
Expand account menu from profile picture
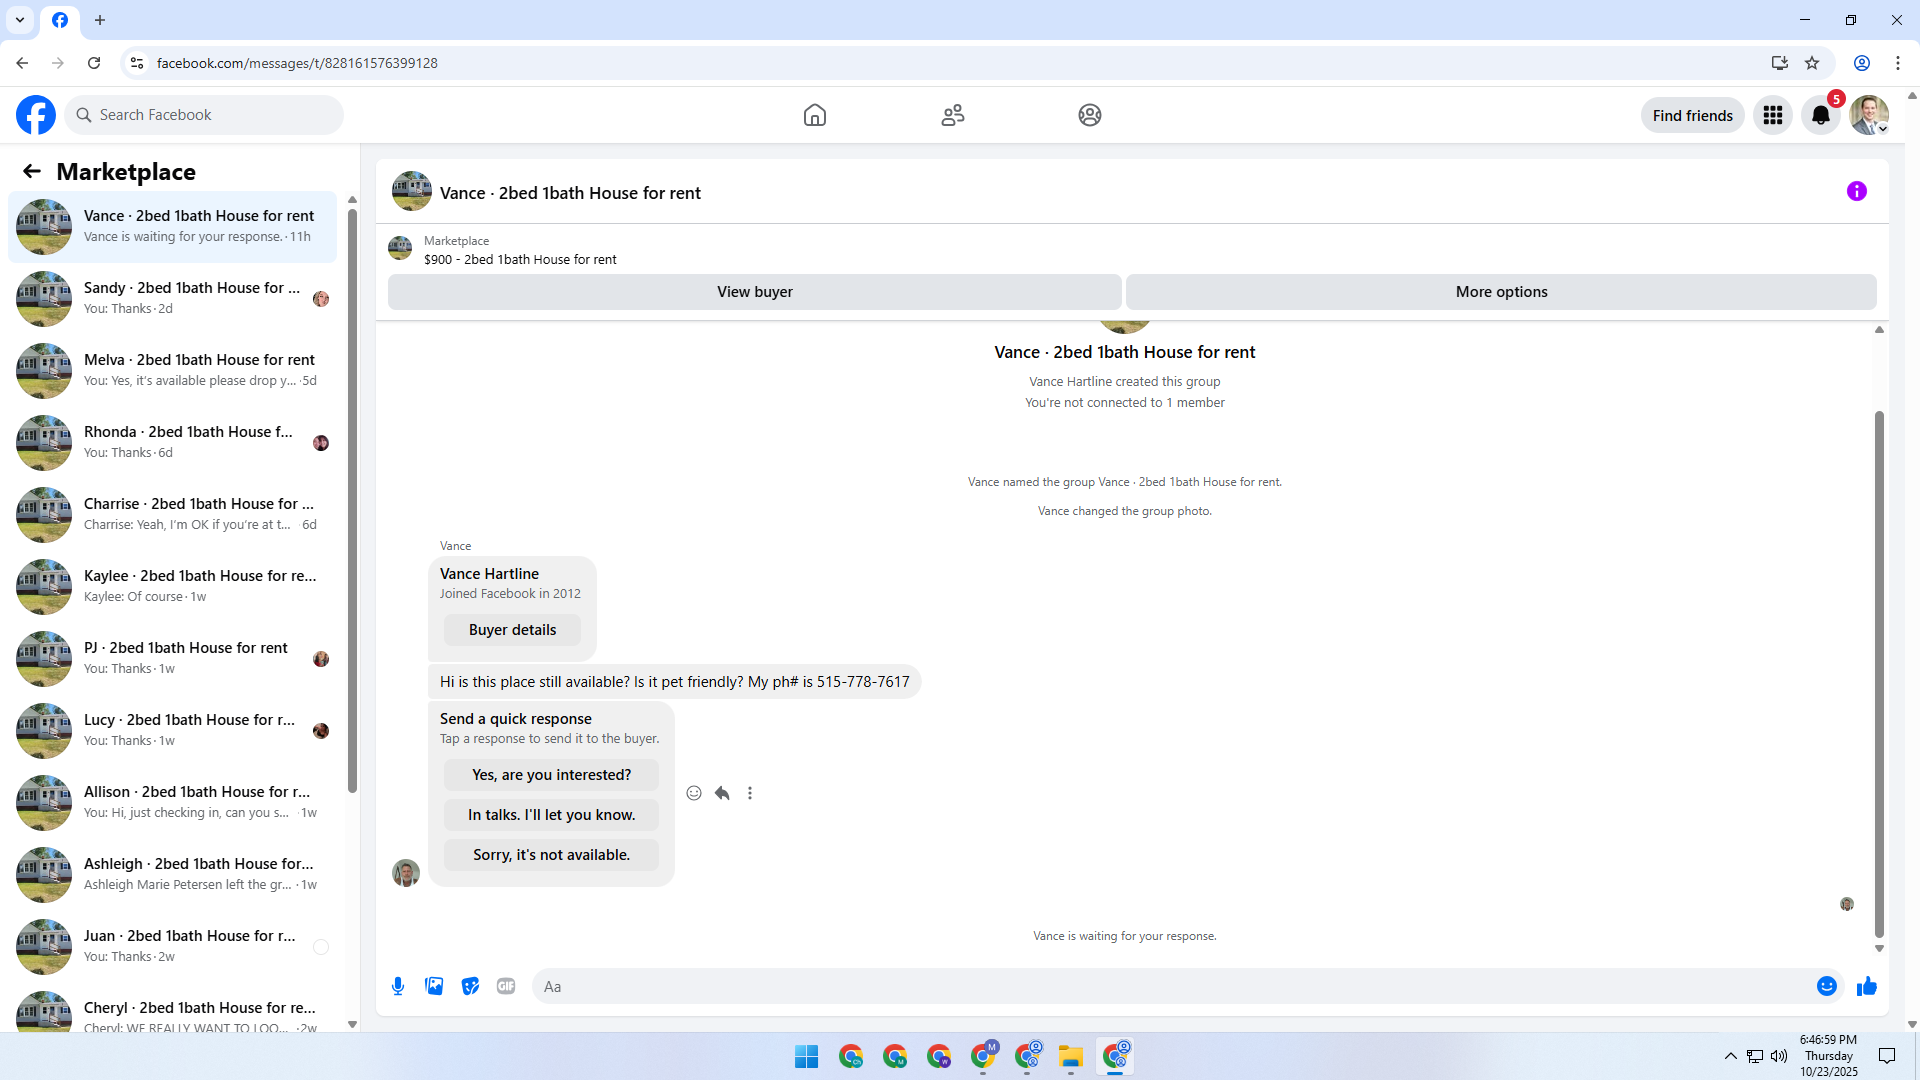(x=1868, y=115)
